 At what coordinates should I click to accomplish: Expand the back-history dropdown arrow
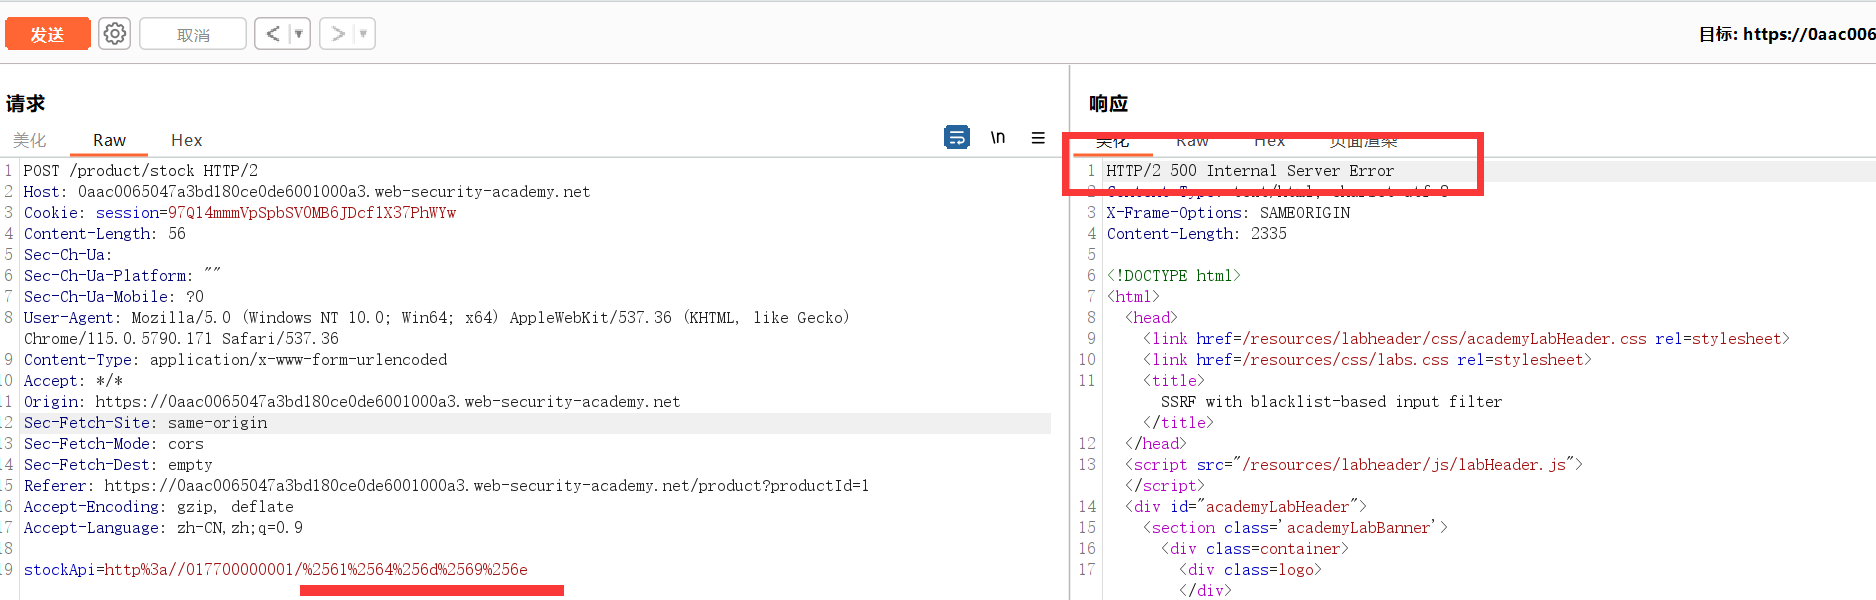[298, 34]
